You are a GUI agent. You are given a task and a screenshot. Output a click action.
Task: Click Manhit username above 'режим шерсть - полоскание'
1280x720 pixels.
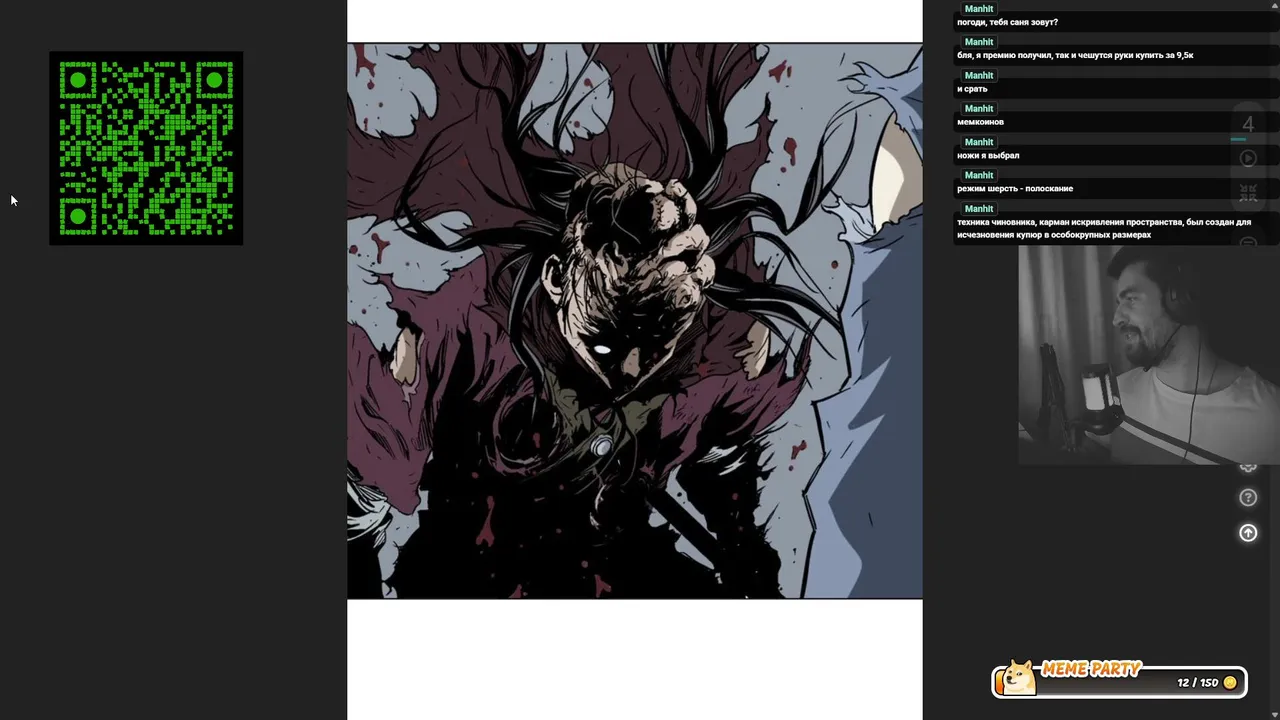pyautogui.click(x=979, y=175)
